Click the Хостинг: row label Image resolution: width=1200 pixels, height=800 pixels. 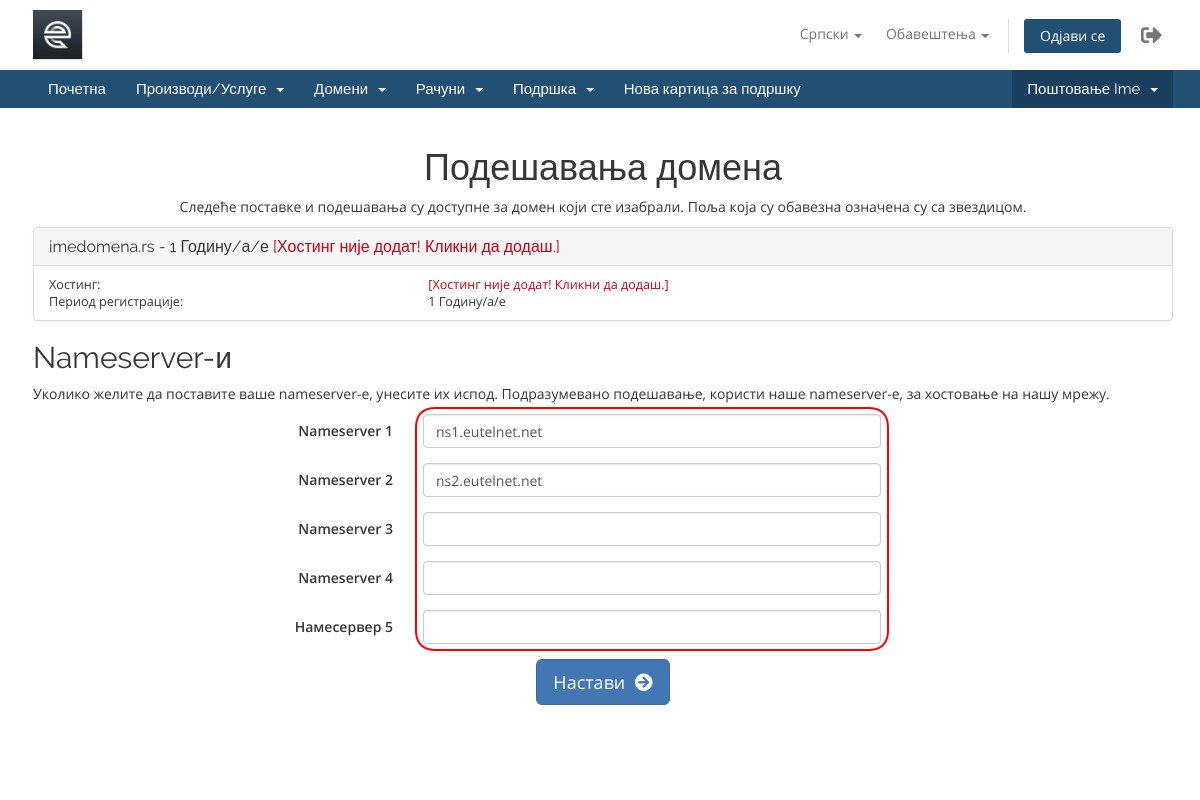75,285
